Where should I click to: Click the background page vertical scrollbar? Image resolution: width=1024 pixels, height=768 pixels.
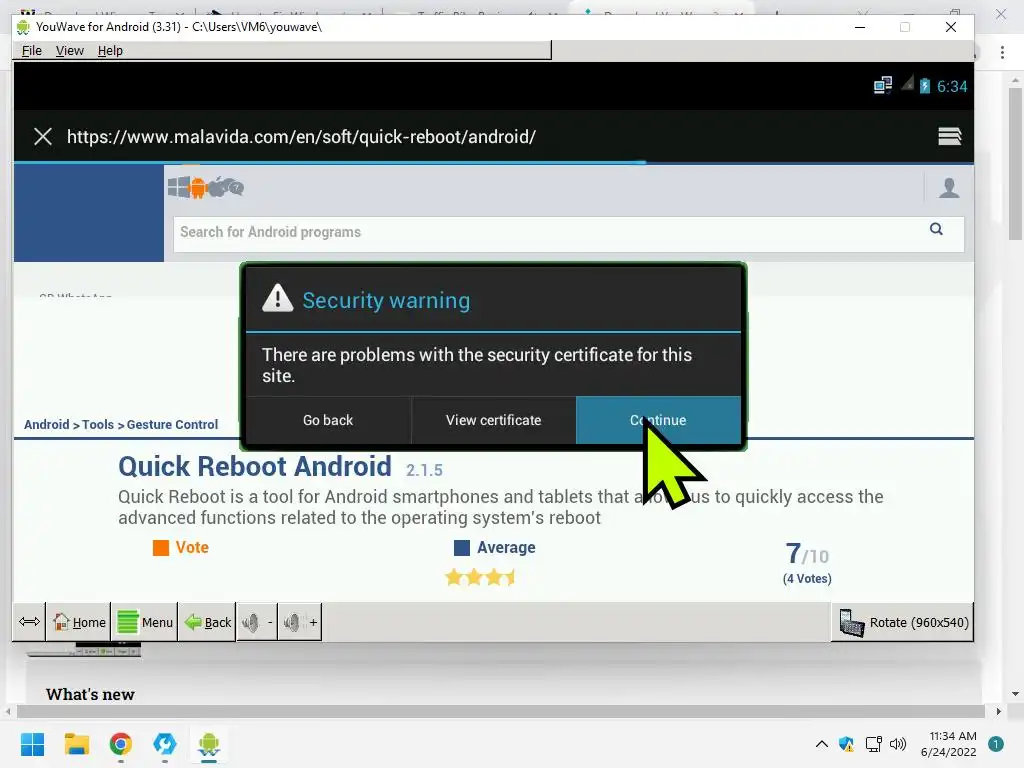click(x=1015, y=163)
